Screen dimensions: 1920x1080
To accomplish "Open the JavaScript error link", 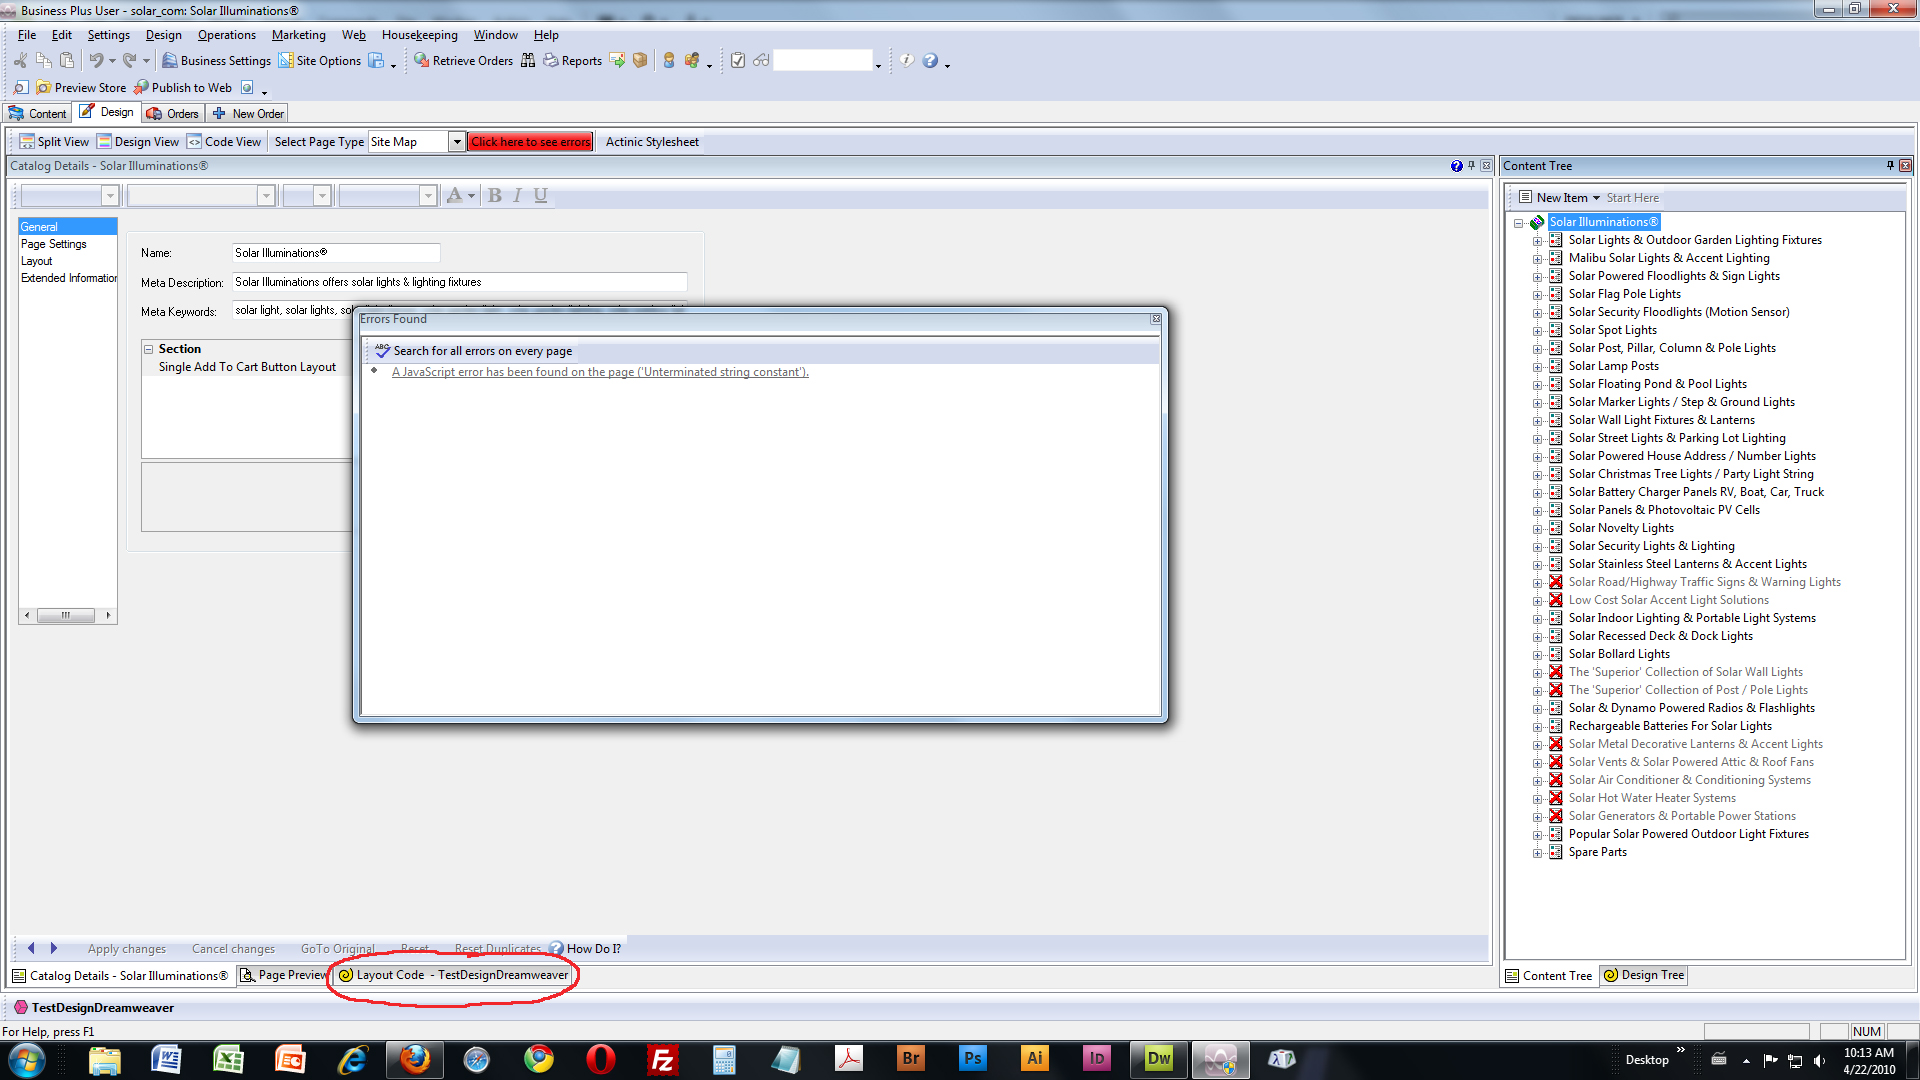I will [600, 372].
